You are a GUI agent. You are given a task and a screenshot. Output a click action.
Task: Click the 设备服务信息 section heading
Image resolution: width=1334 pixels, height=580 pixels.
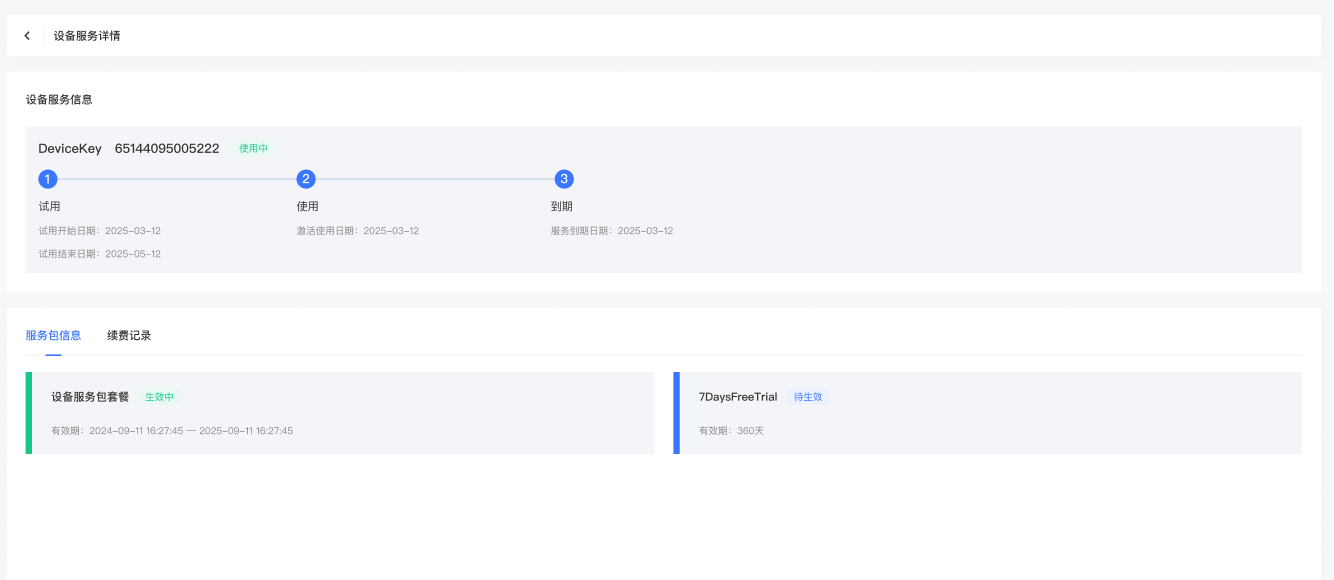59,100
